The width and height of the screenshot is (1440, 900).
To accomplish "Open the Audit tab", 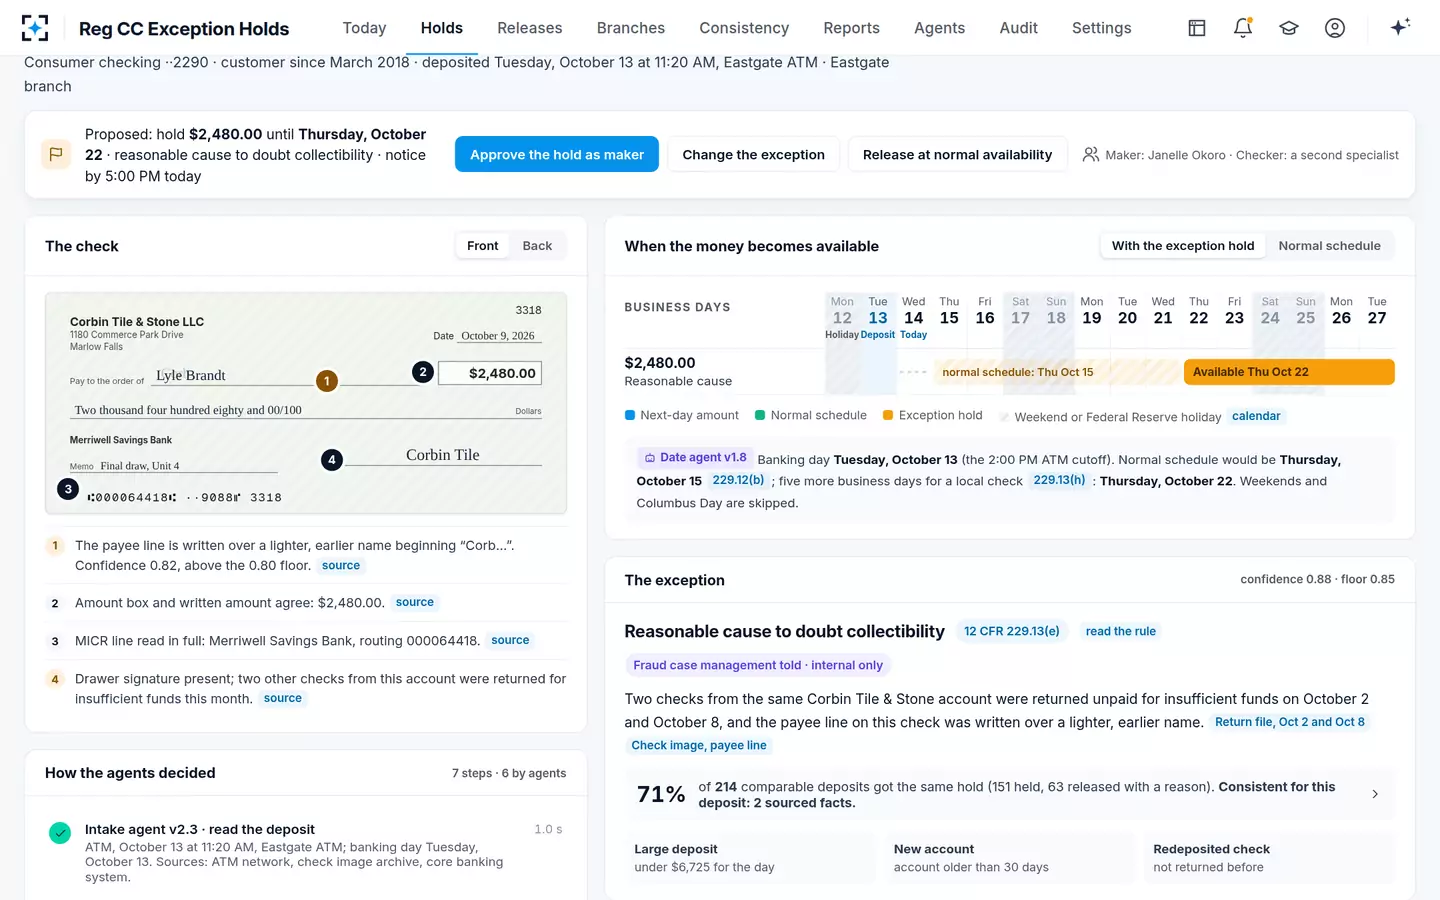I will [1019, 28].
